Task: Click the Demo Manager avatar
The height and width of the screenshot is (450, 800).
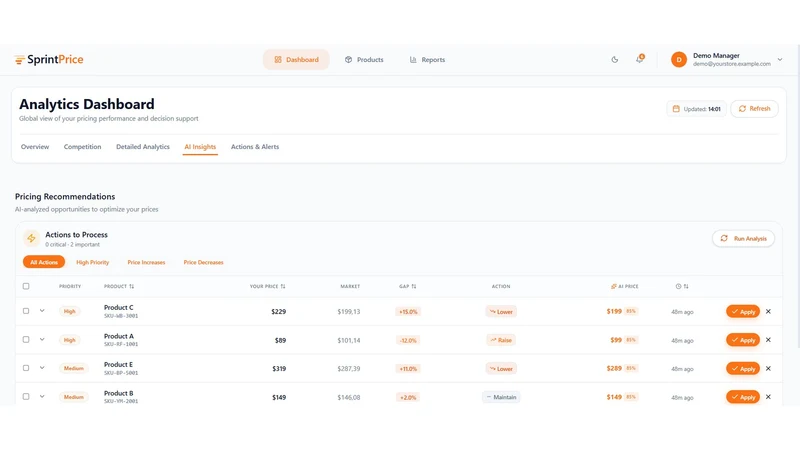Action: pyautogui.click(x=679, y=60)
